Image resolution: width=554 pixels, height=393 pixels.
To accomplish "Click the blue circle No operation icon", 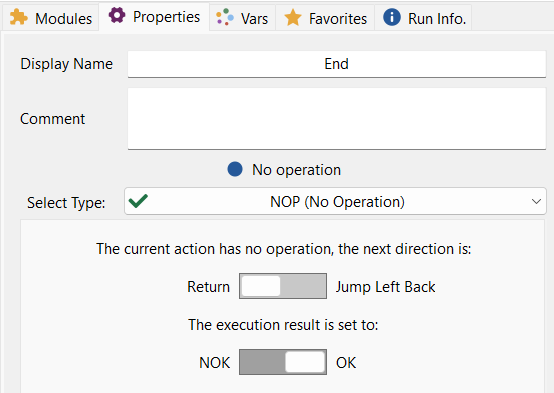I will [x=235, y=169].
